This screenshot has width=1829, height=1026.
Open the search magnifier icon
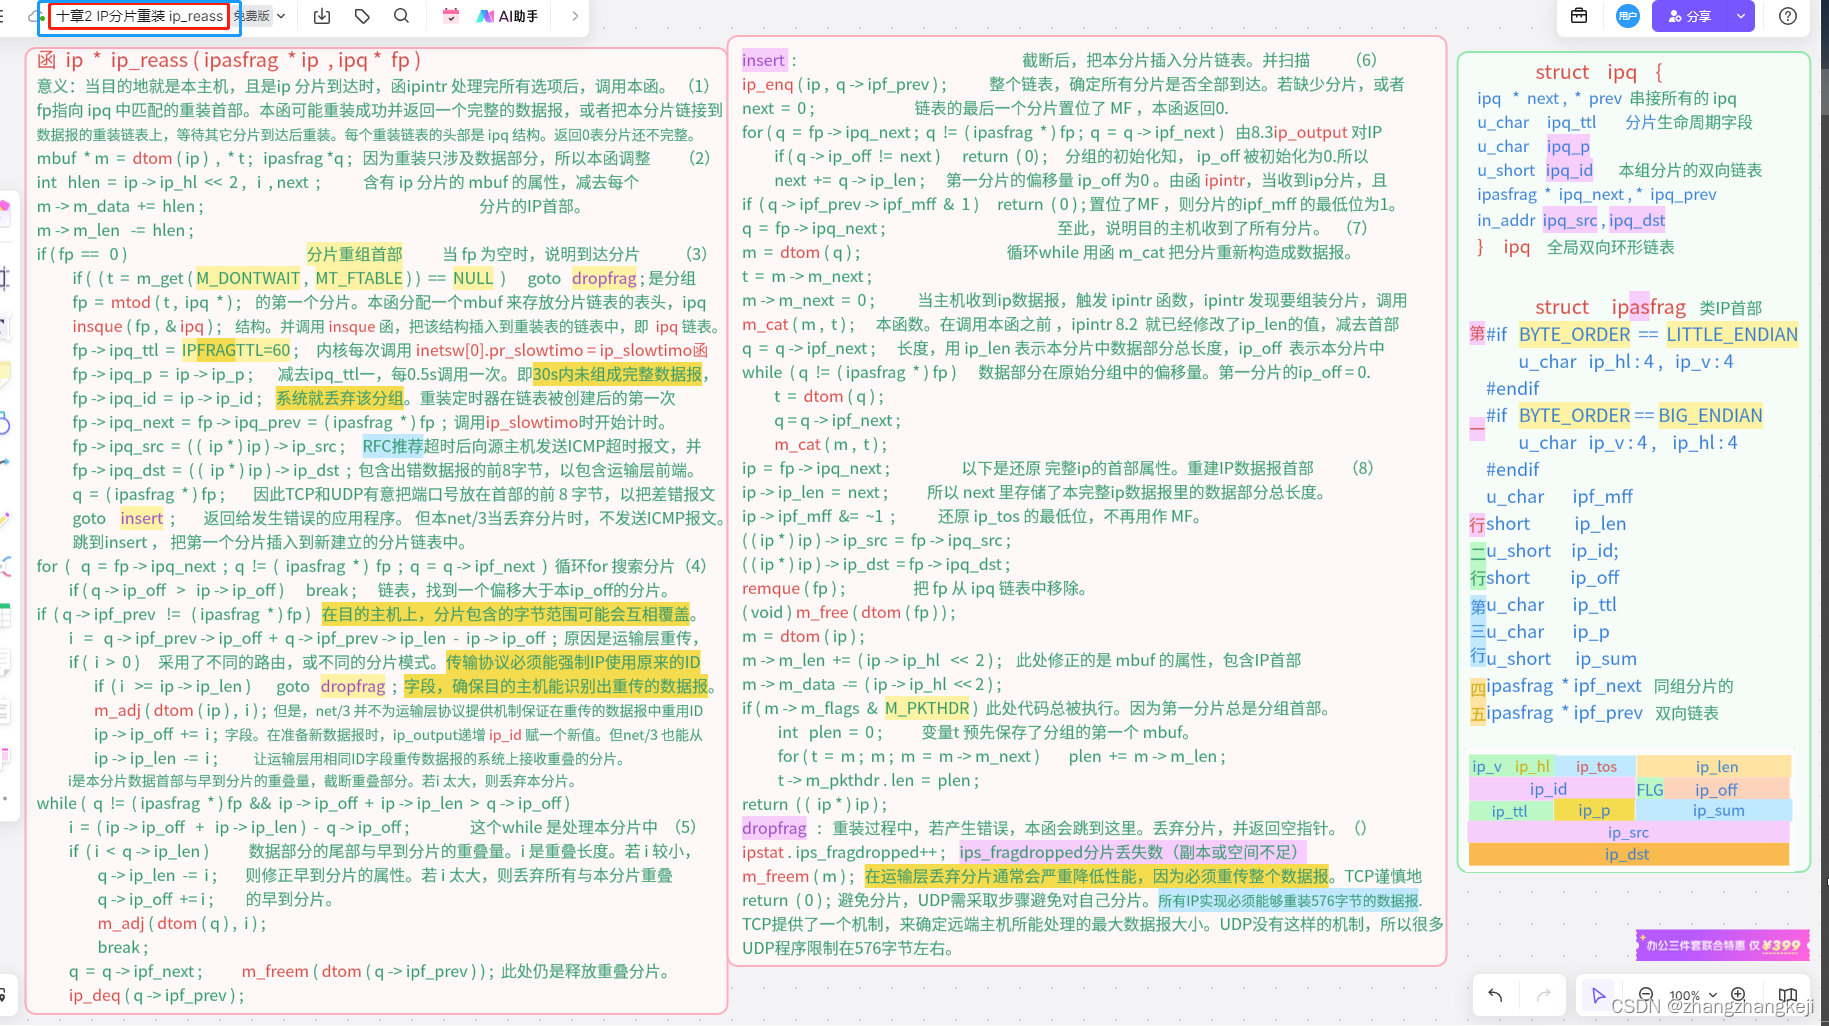(x=401, y=16)
